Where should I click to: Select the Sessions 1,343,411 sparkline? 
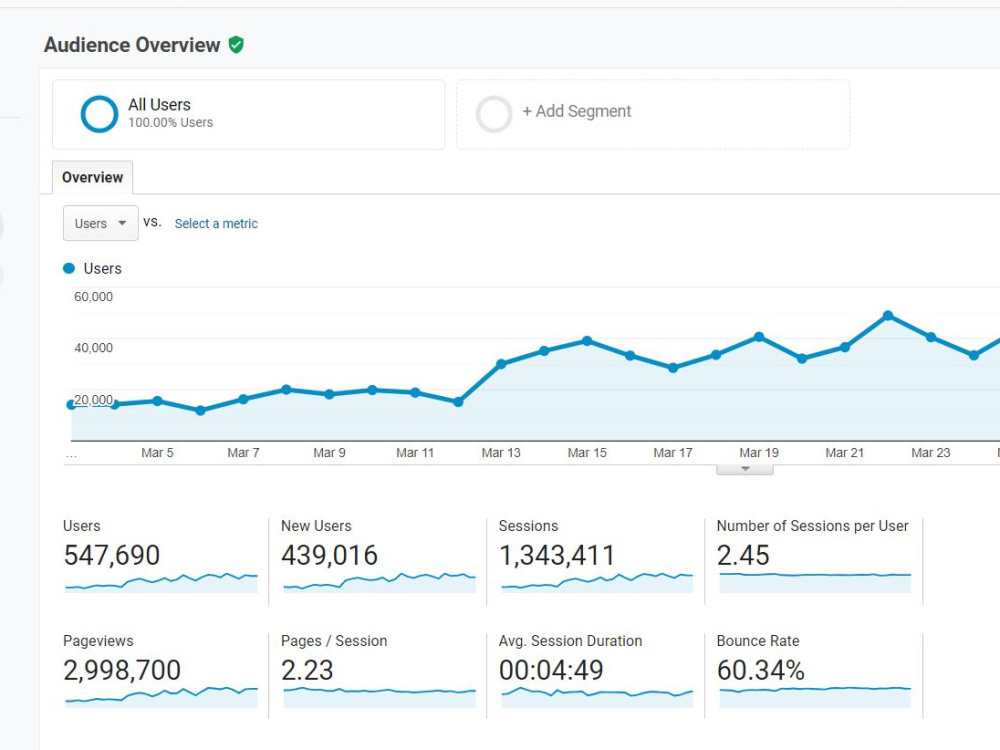(x=597, y=583)
